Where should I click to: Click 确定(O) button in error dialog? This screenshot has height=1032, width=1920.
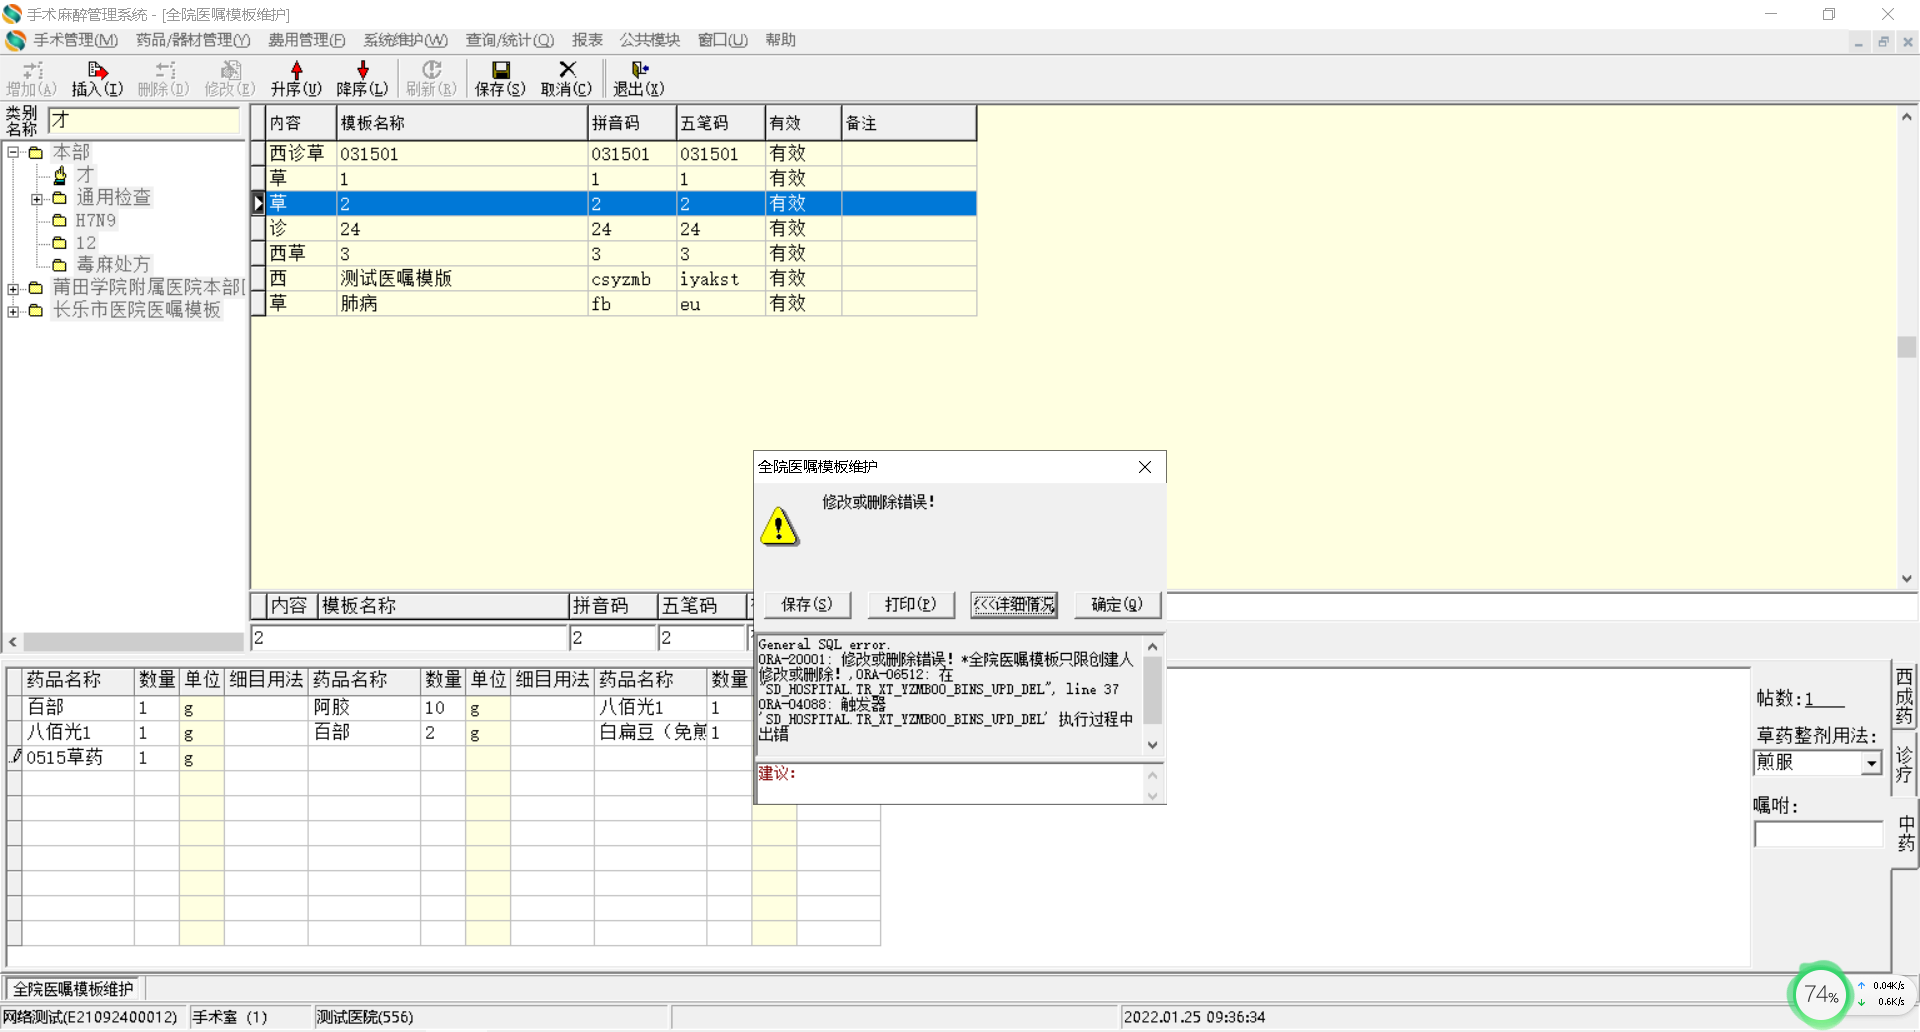pos(1117,604)
